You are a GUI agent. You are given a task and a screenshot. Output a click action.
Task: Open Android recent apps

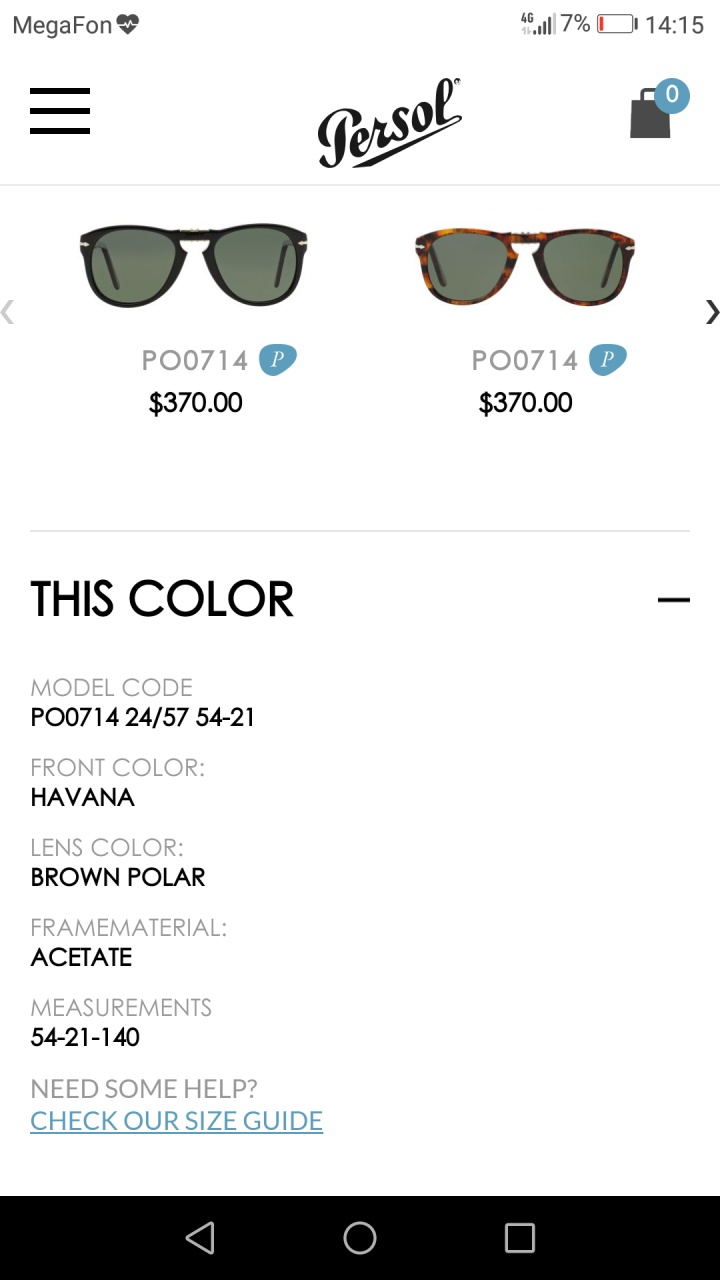click(520, 1238)
